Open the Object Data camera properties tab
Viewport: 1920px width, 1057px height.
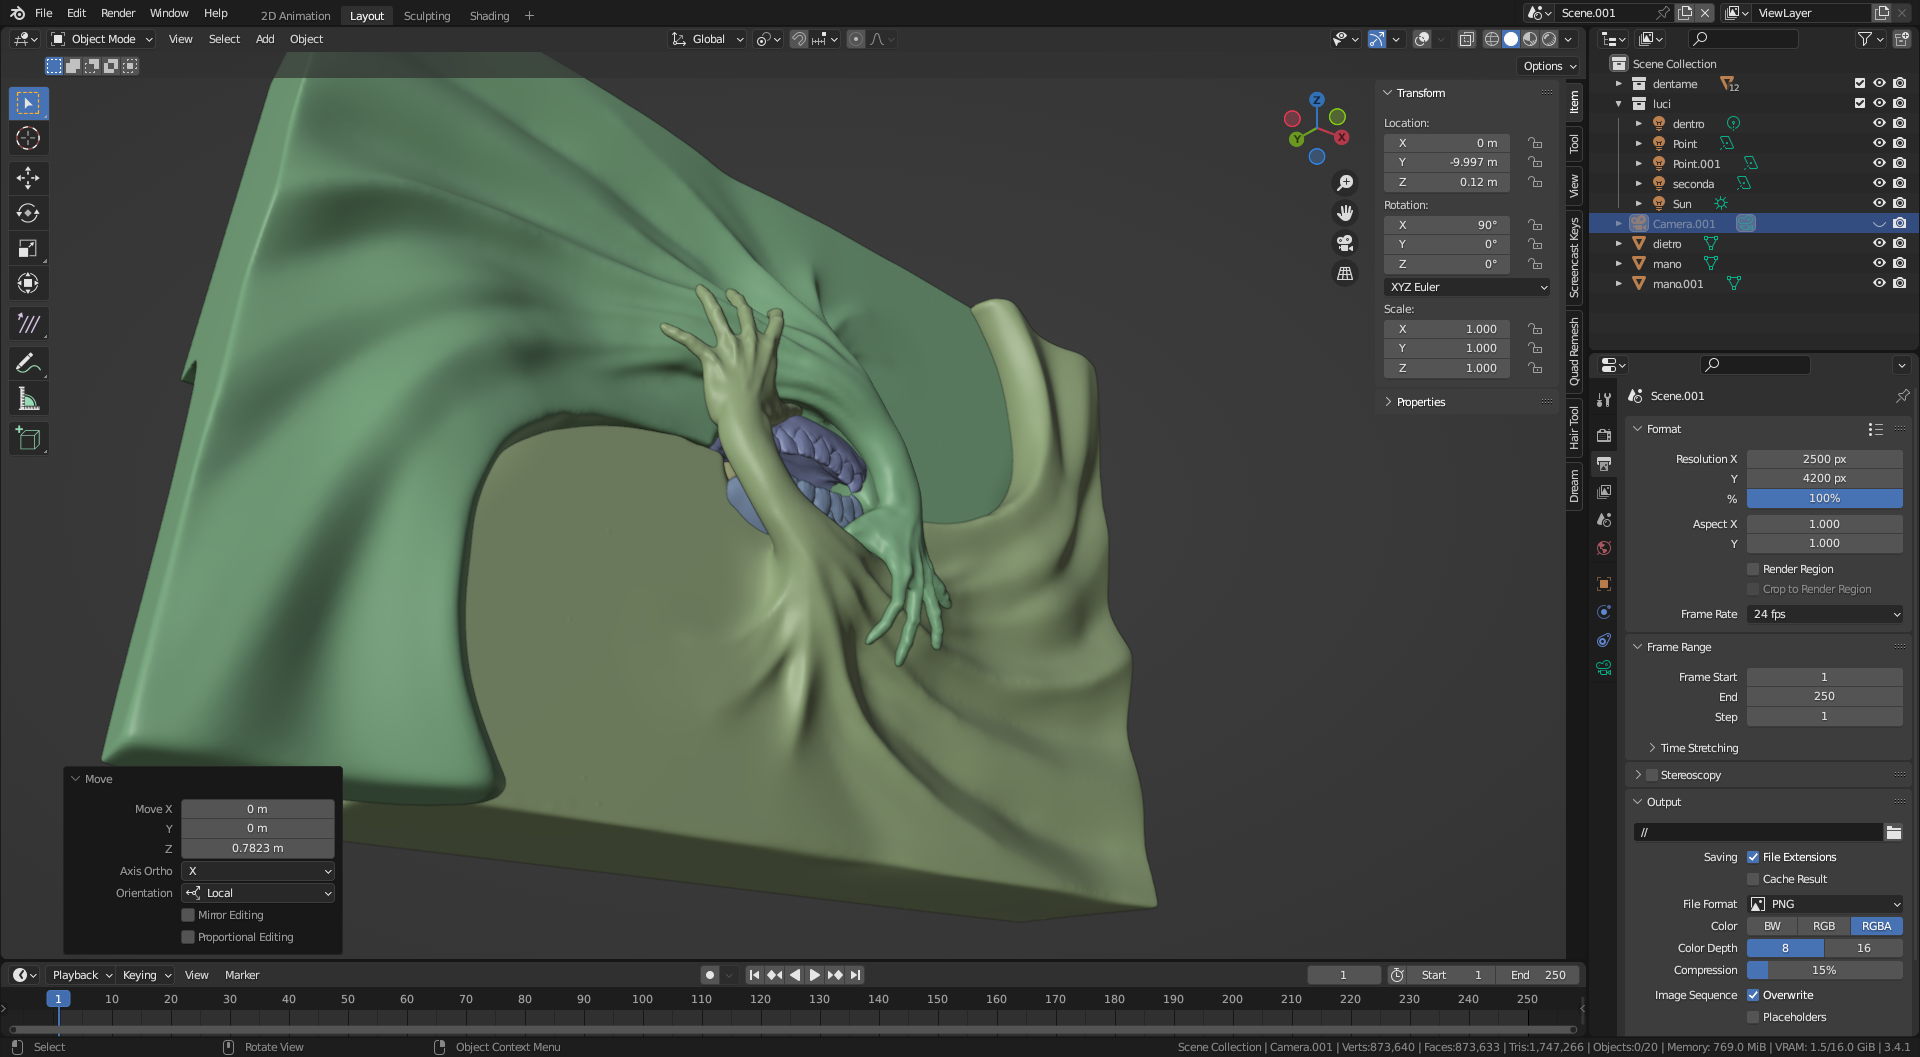(x=1604, y=668)
